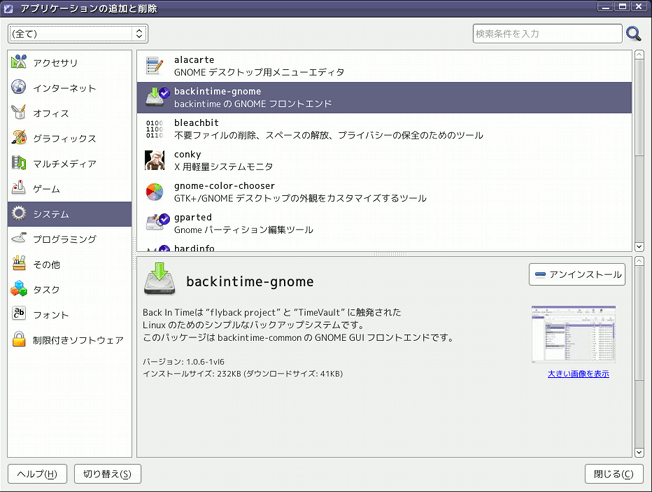The width and height of the screenshot is (652, 492).
Task: Select the プログラミング category
Action: (x=69, y=239)
